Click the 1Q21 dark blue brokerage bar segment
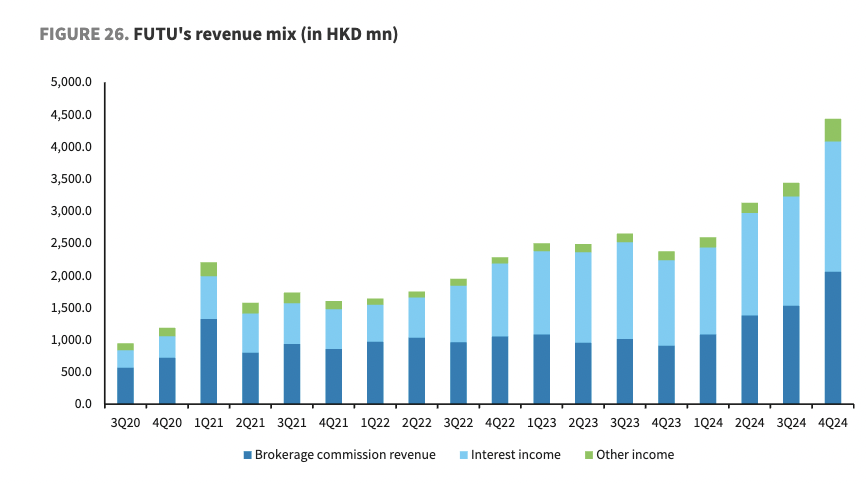This screenshot has height=484, width=866. [x=209, y=361]
